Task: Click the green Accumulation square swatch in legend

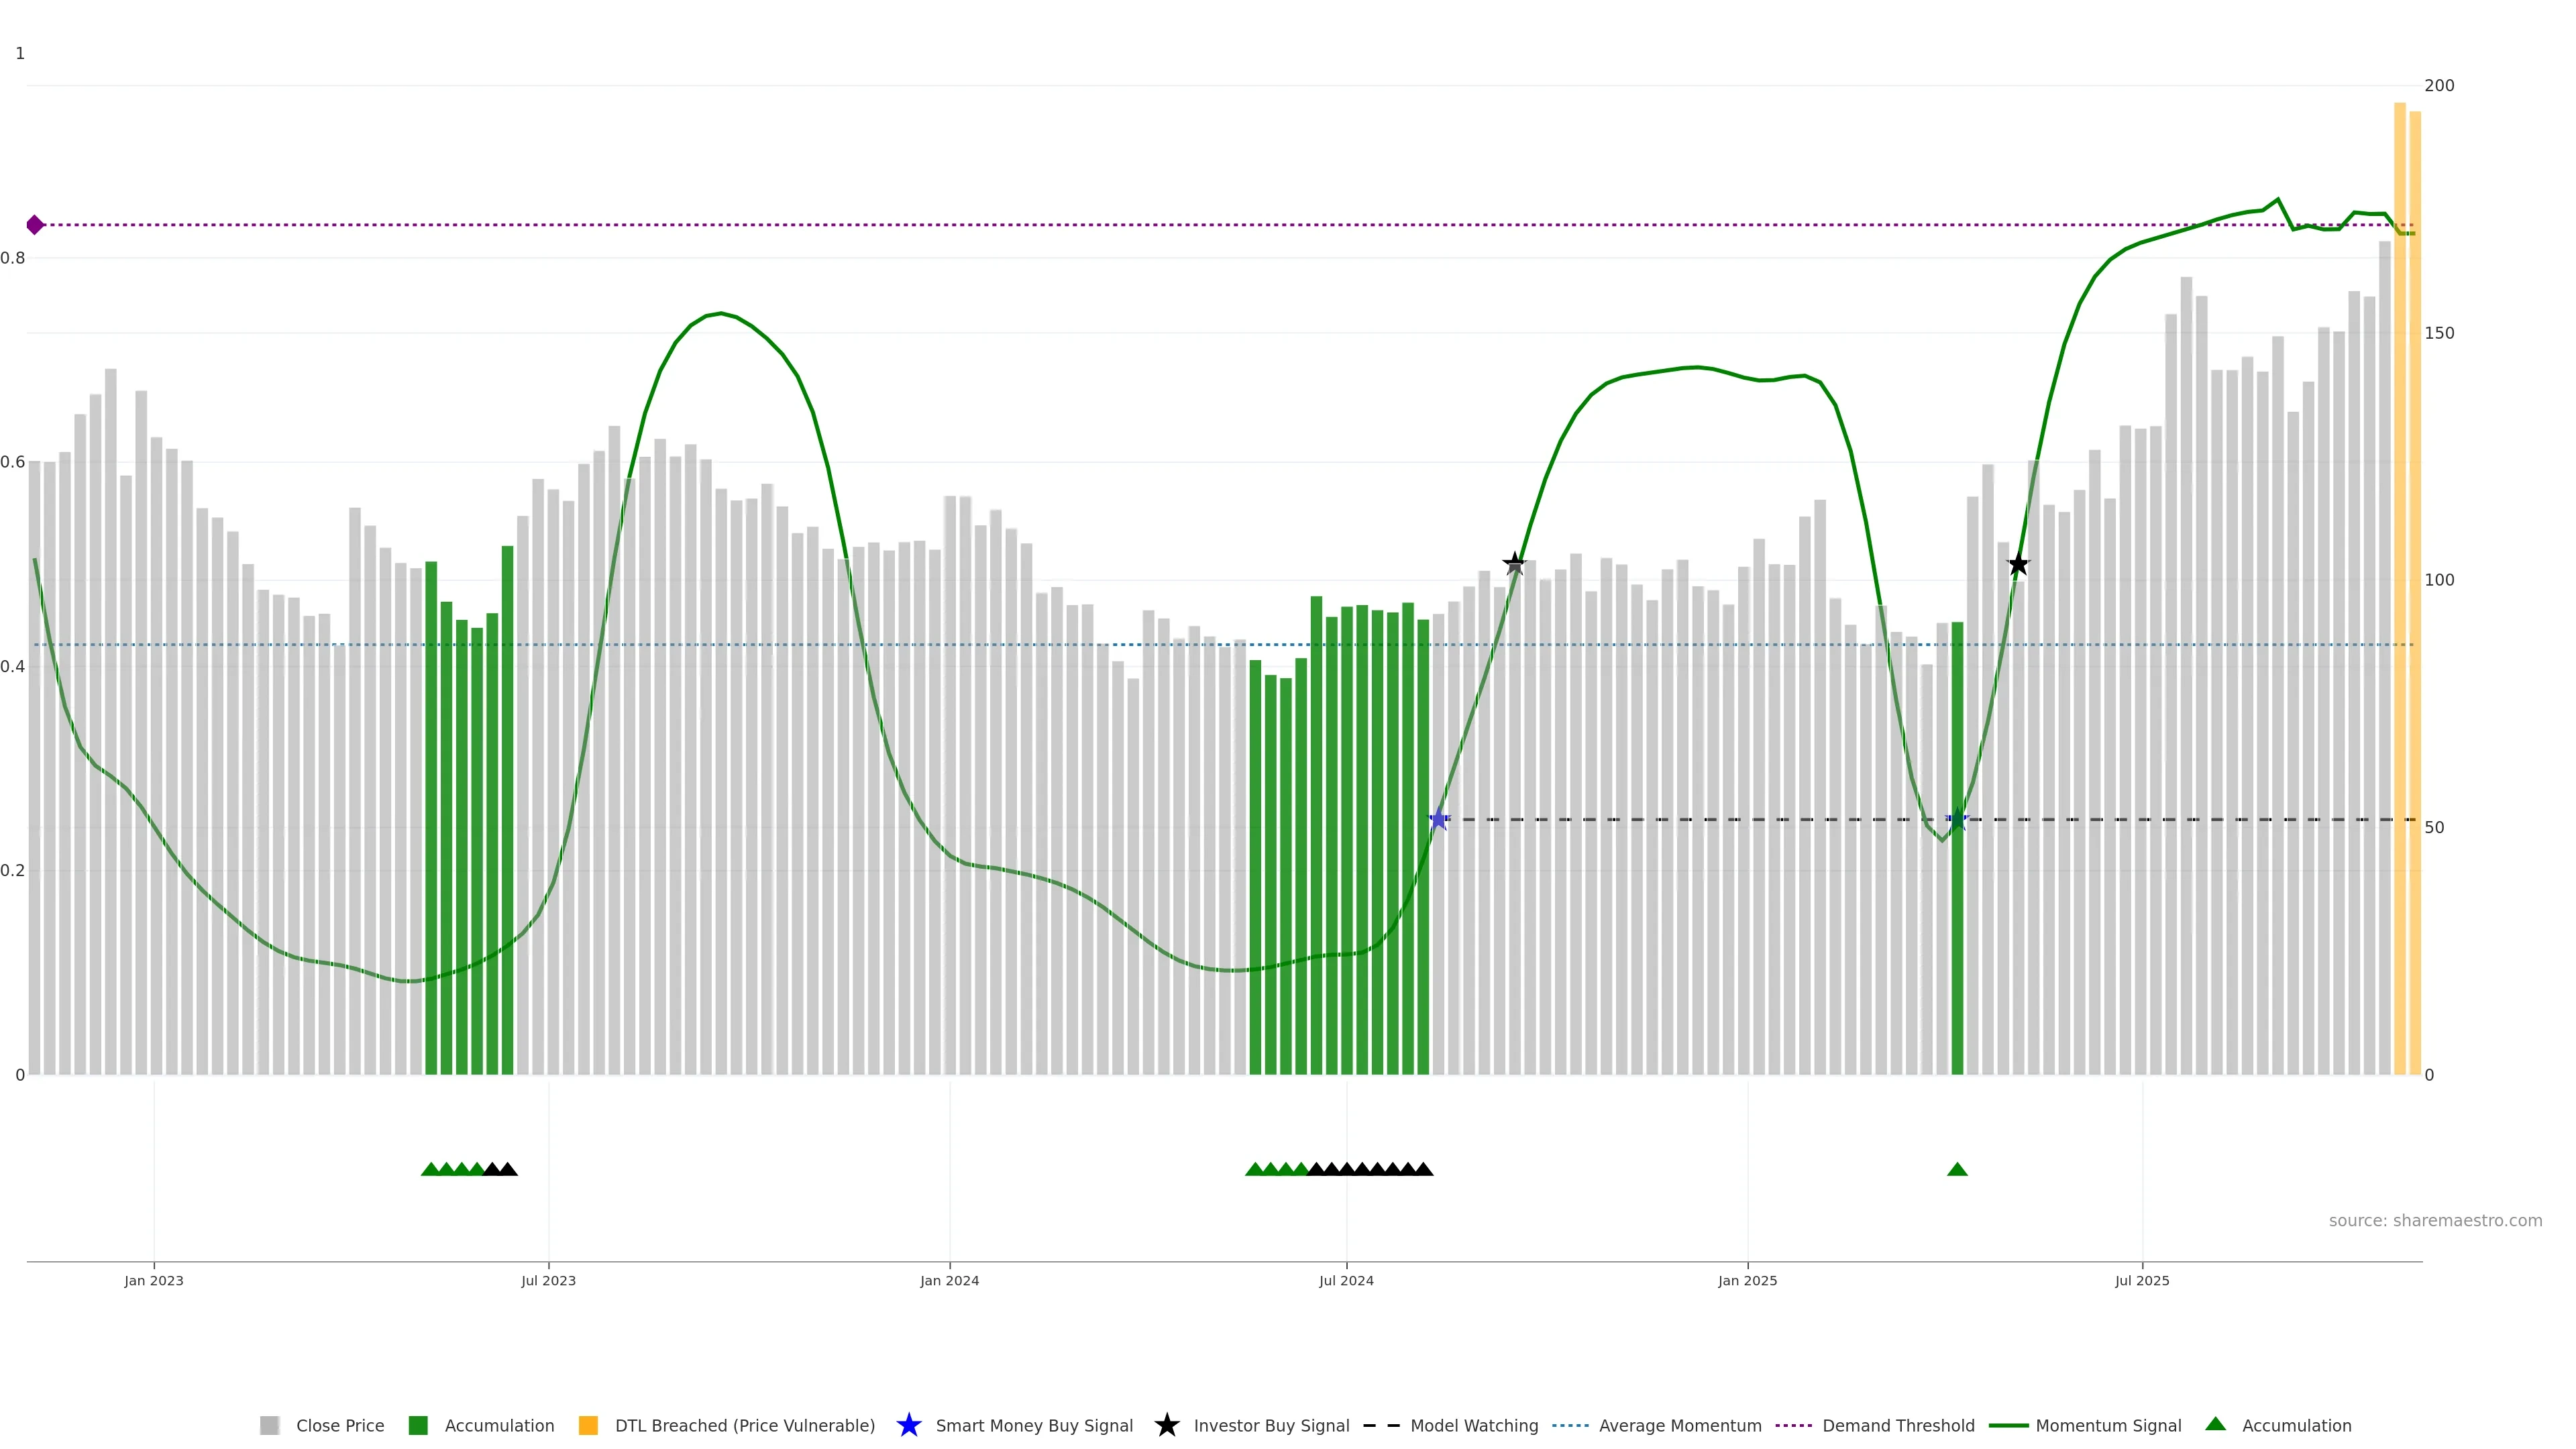Action: point(418,1426)
